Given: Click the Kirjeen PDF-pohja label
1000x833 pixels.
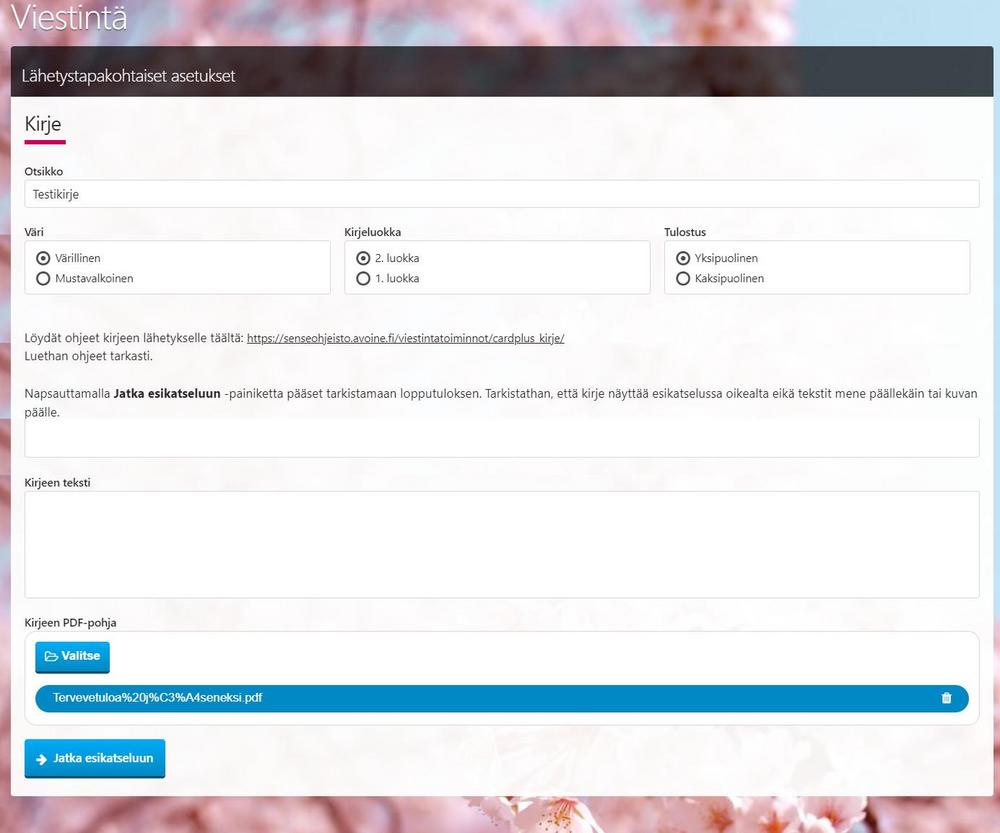Looking at the screenshot, I should [70, 622].
